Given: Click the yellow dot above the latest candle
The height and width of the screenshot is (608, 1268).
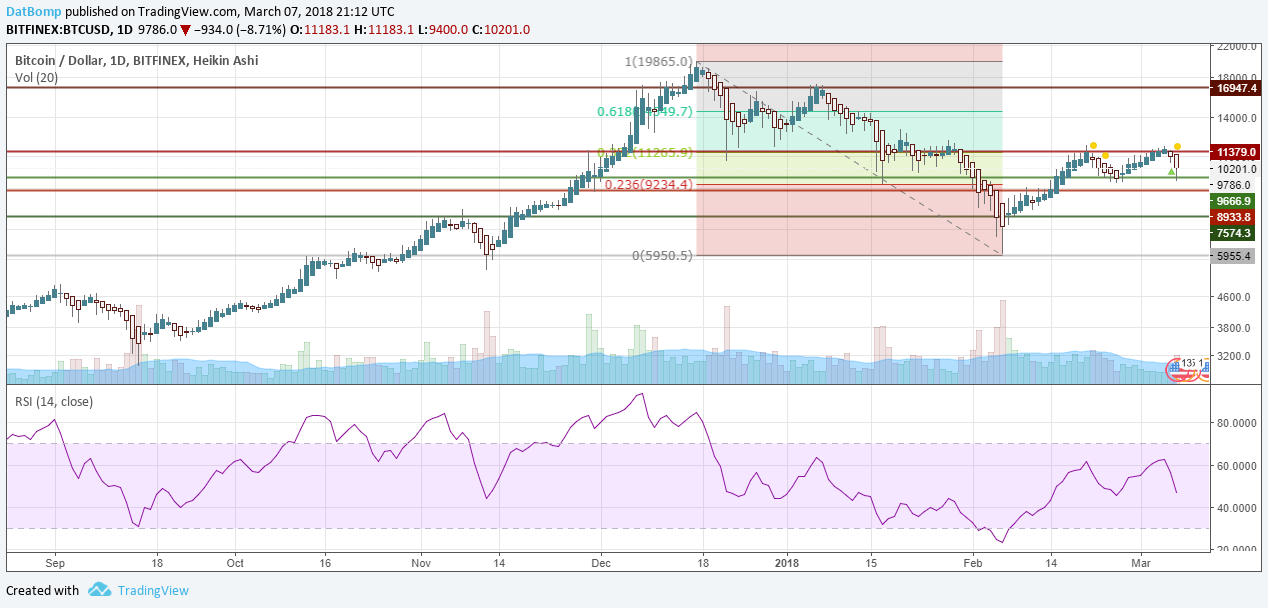Looking at the screenshot, I should pos(1178,147).
